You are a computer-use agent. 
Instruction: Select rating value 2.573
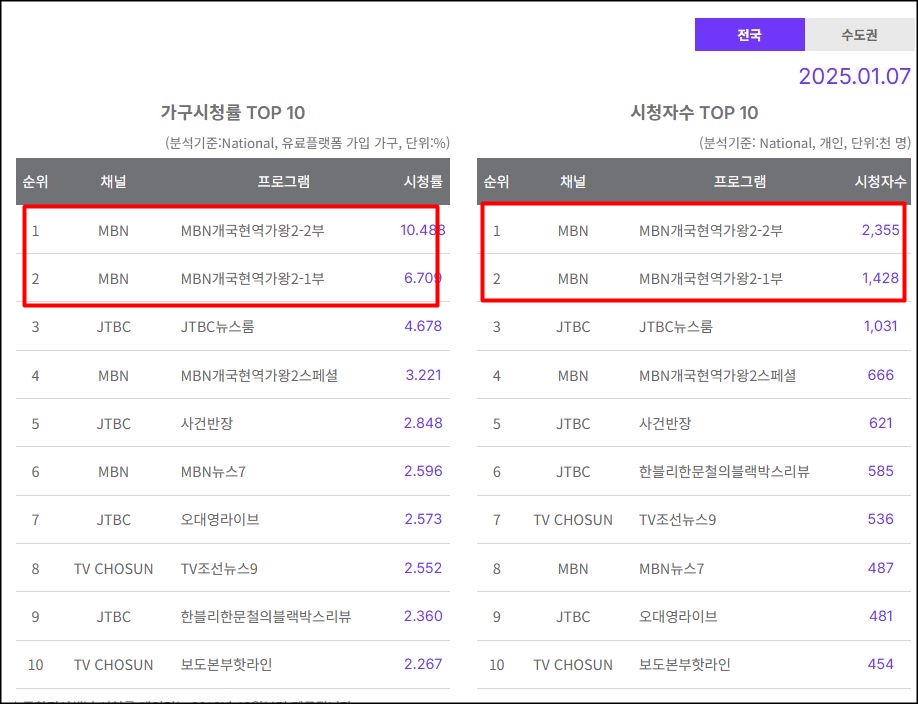click(423, 519)
